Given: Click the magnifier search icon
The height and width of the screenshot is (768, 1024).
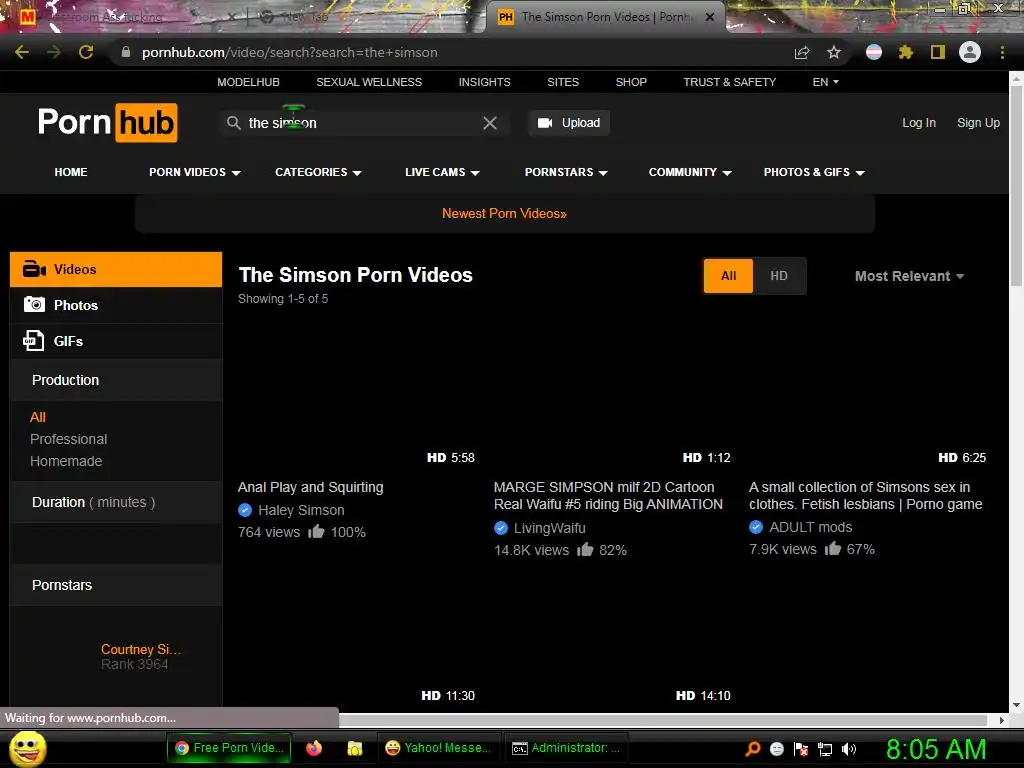Looking at the screenshot, I should coord(234,123).
